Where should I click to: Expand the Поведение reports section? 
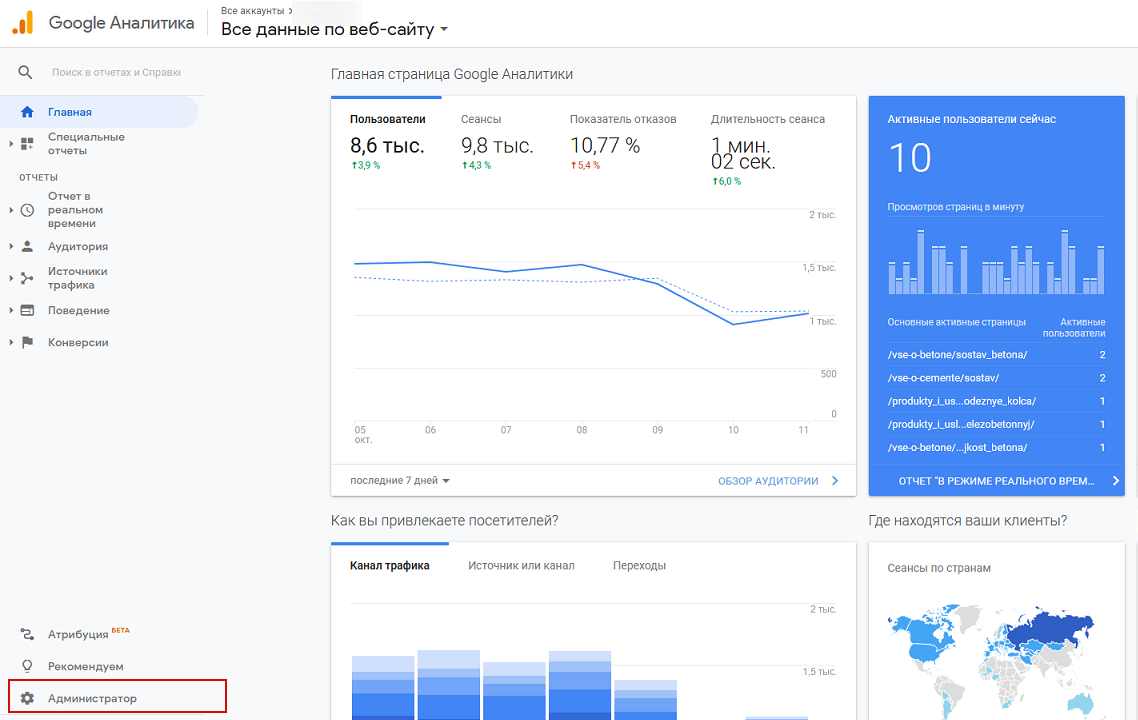pyautogui.click(x=11, y=310)
